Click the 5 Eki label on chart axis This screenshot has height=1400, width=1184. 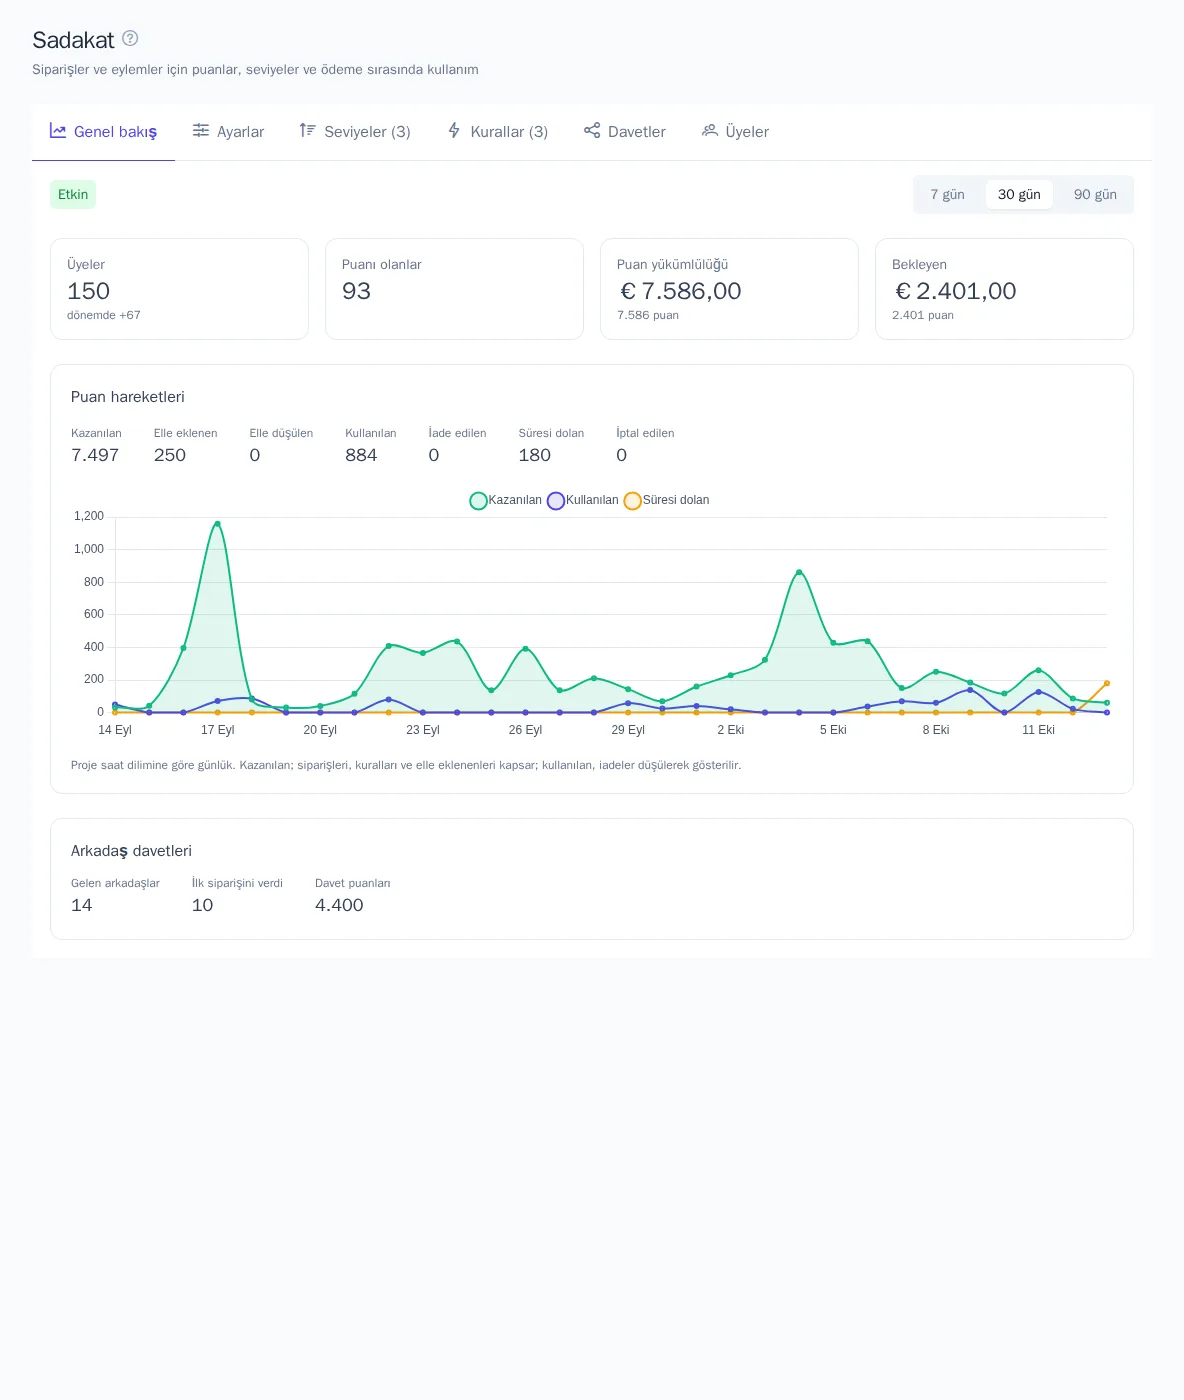tap(833, 730)
